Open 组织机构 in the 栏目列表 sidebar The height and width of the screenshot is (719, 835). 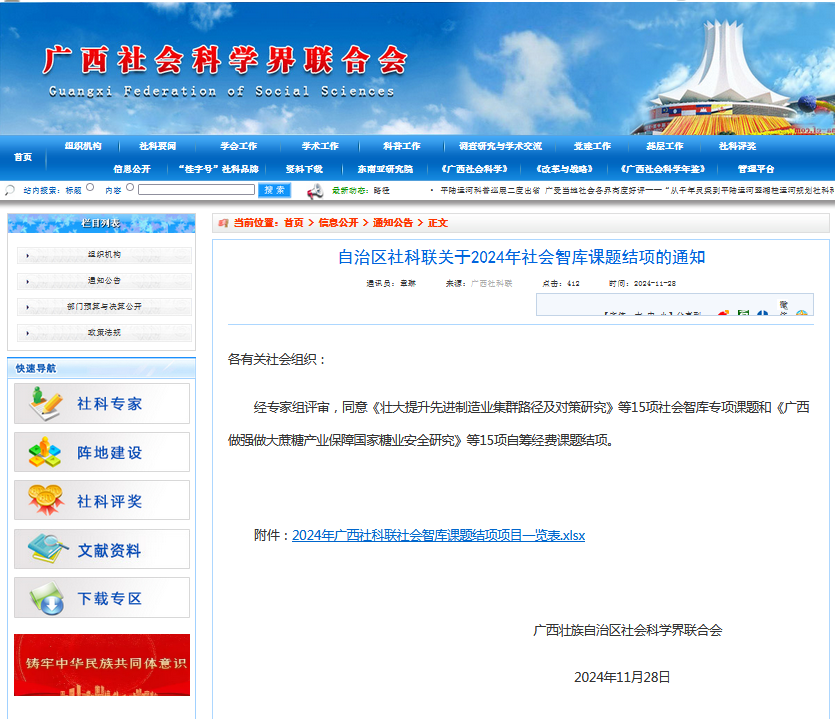pyautogui.click(x=104, y=255)
